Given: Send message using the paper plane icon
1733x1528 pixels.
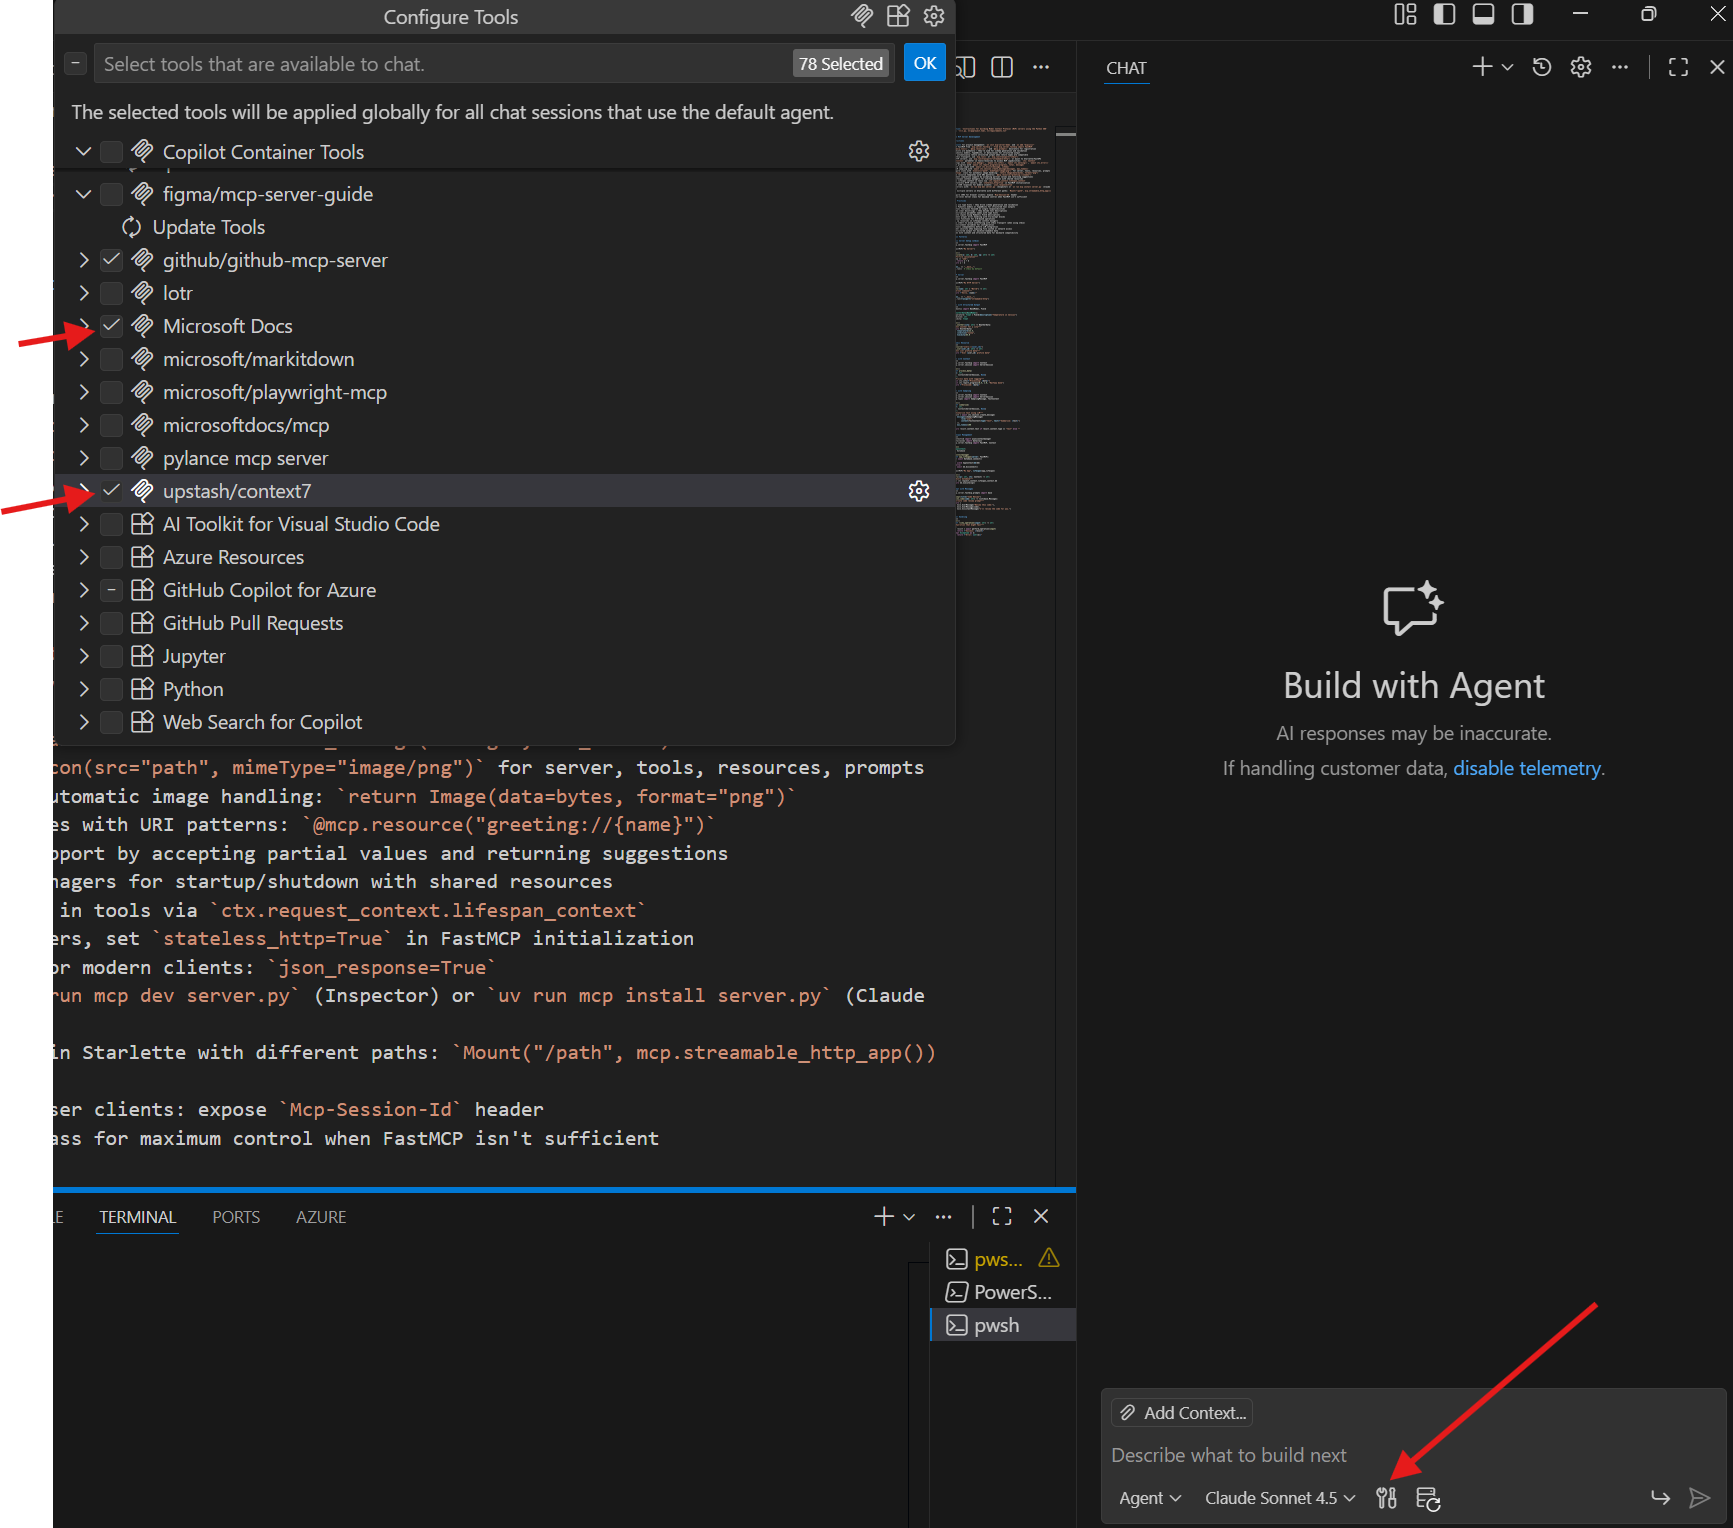Looking at the screenshot, I should pyautogui.click(x=1699, y=1497).
